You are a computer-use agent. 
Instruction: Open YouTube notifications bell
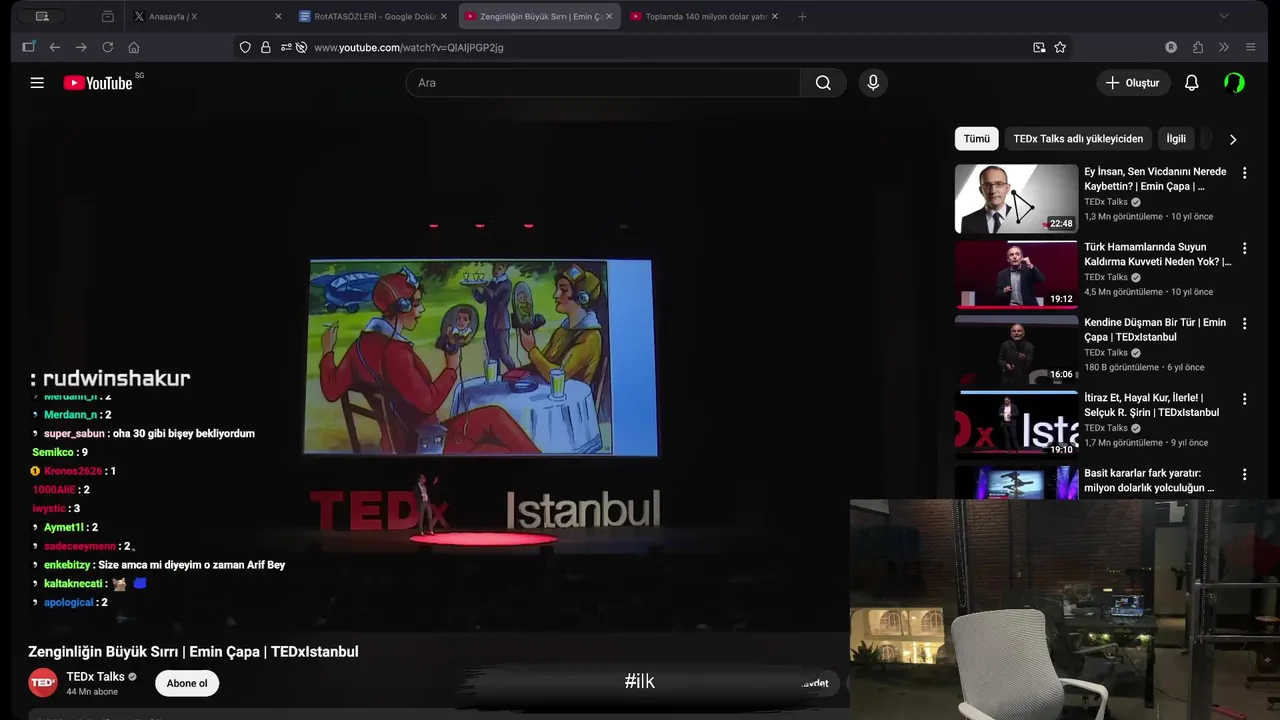(1191, 83)
